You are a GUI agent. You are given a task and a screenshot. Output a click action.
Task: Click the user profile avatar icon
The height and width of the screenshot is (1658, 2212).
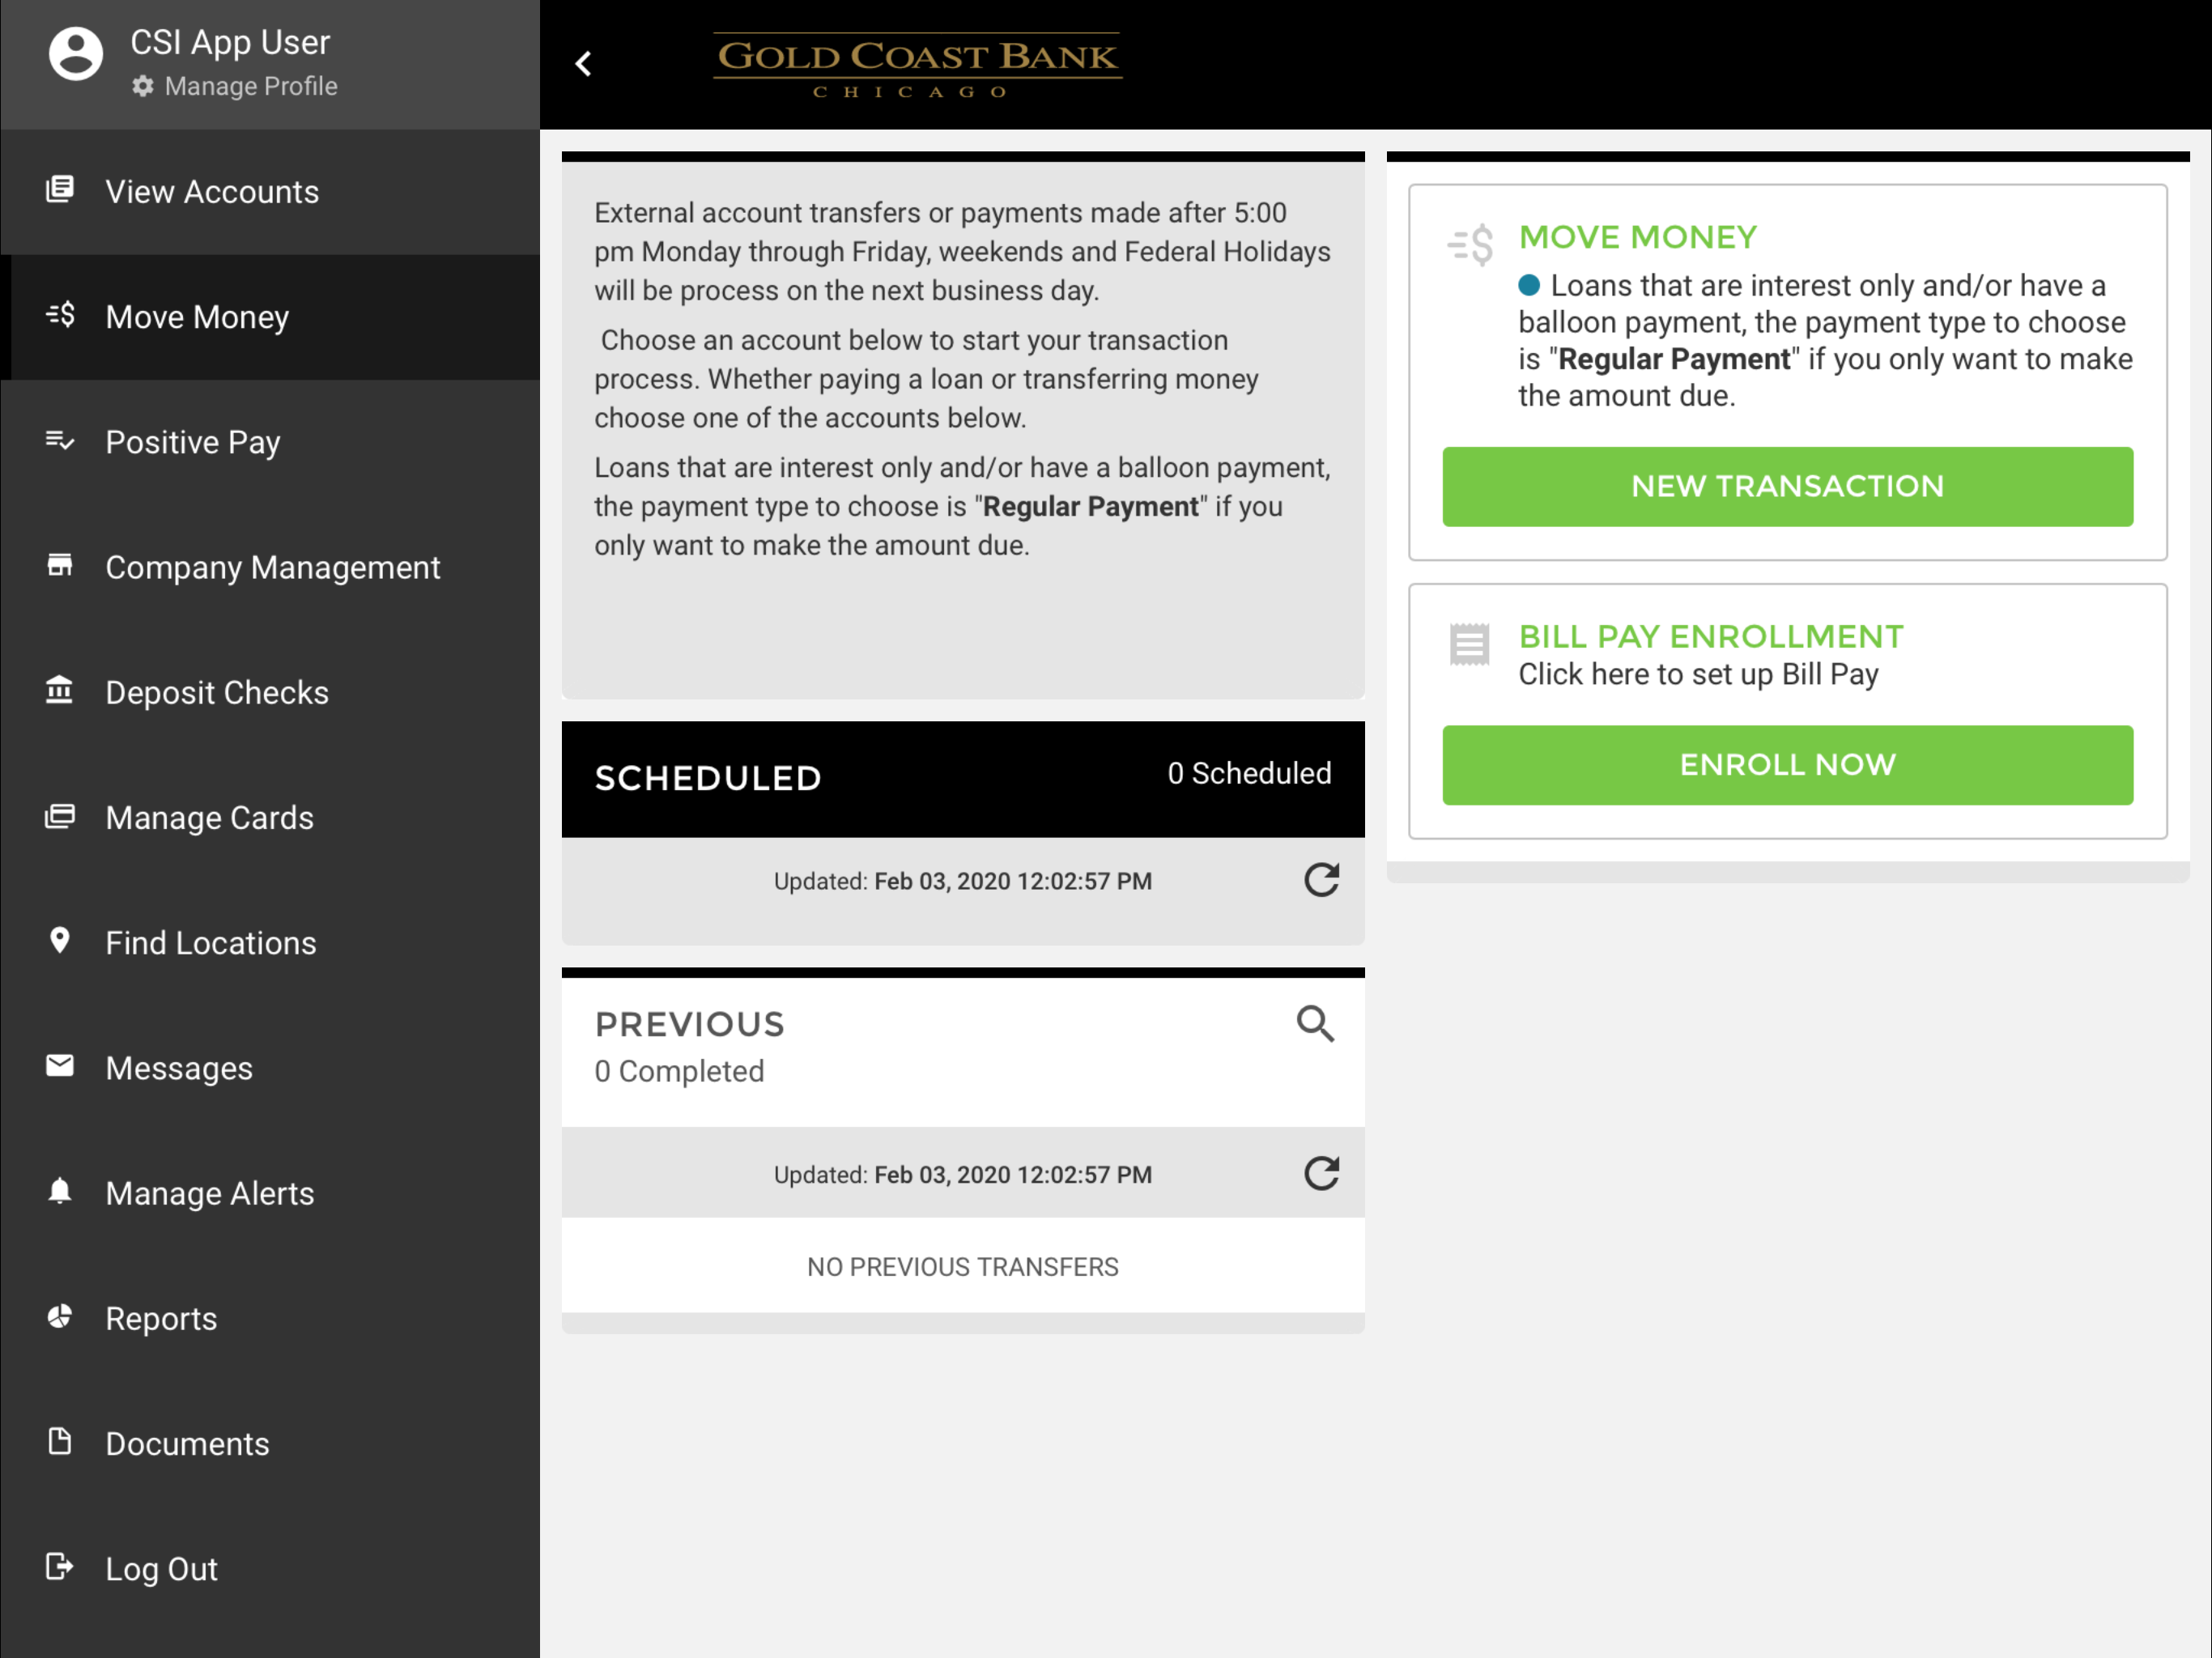coord(76,54)
